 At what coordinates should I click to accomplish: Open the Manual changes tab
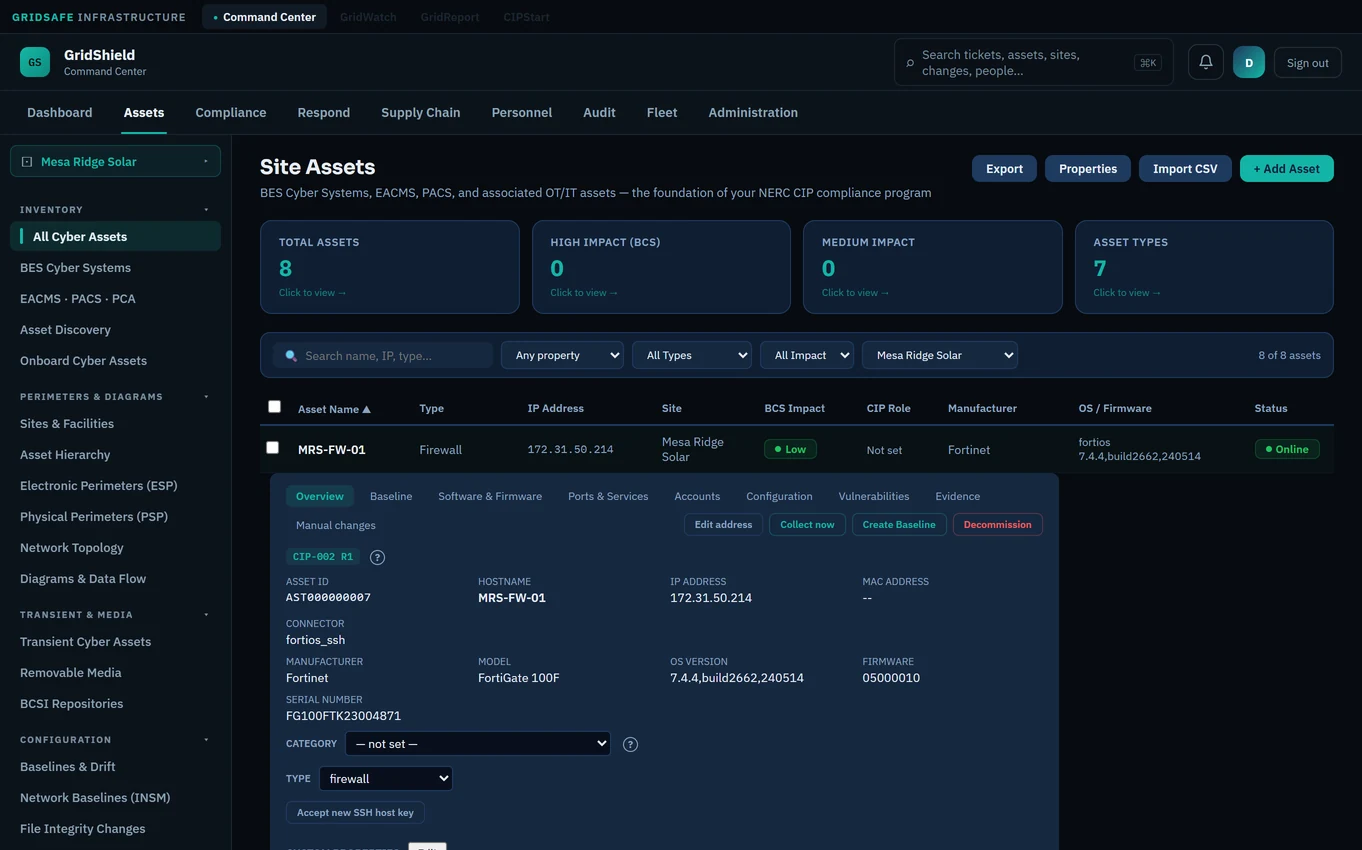(x=336, y=525)
